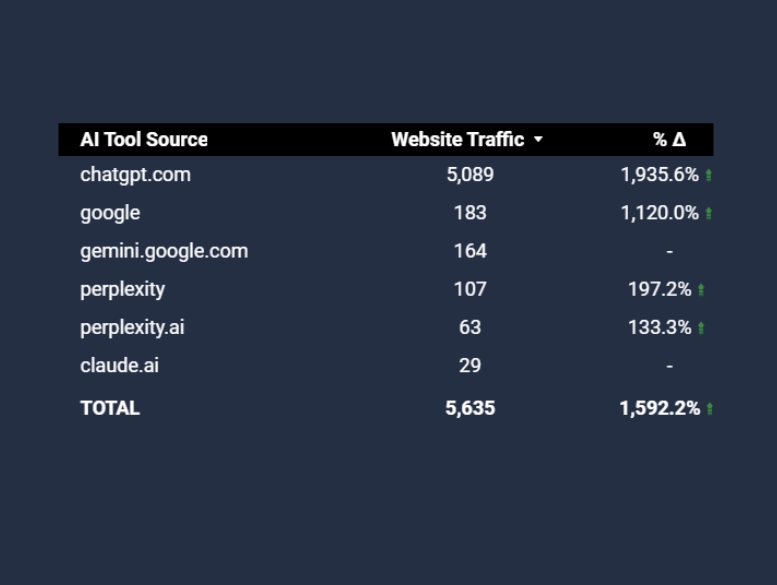This screenshot has width=777, height=585.
Task: Click the 1,935.6% change value
Action: (660, 175)
